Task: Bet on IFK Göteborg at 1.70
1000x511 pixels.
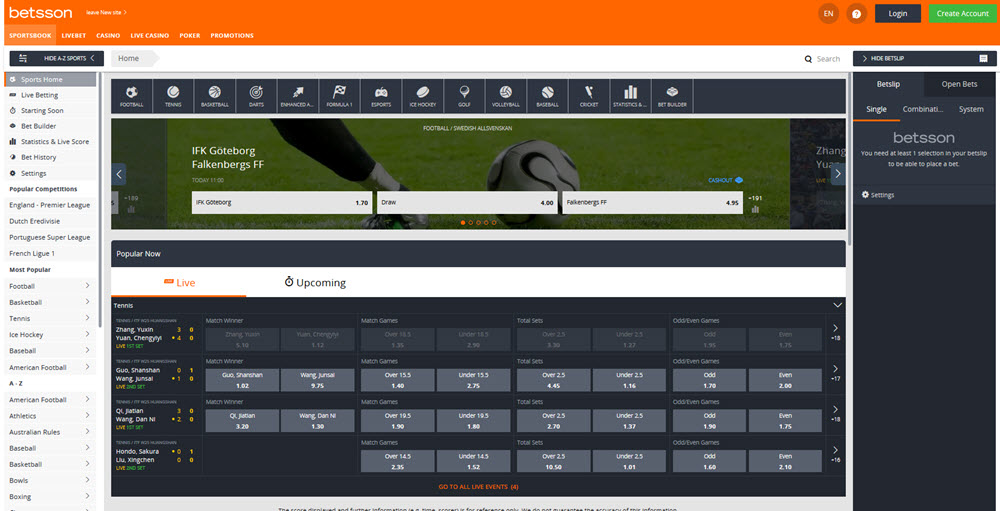Action: point(282,202)
